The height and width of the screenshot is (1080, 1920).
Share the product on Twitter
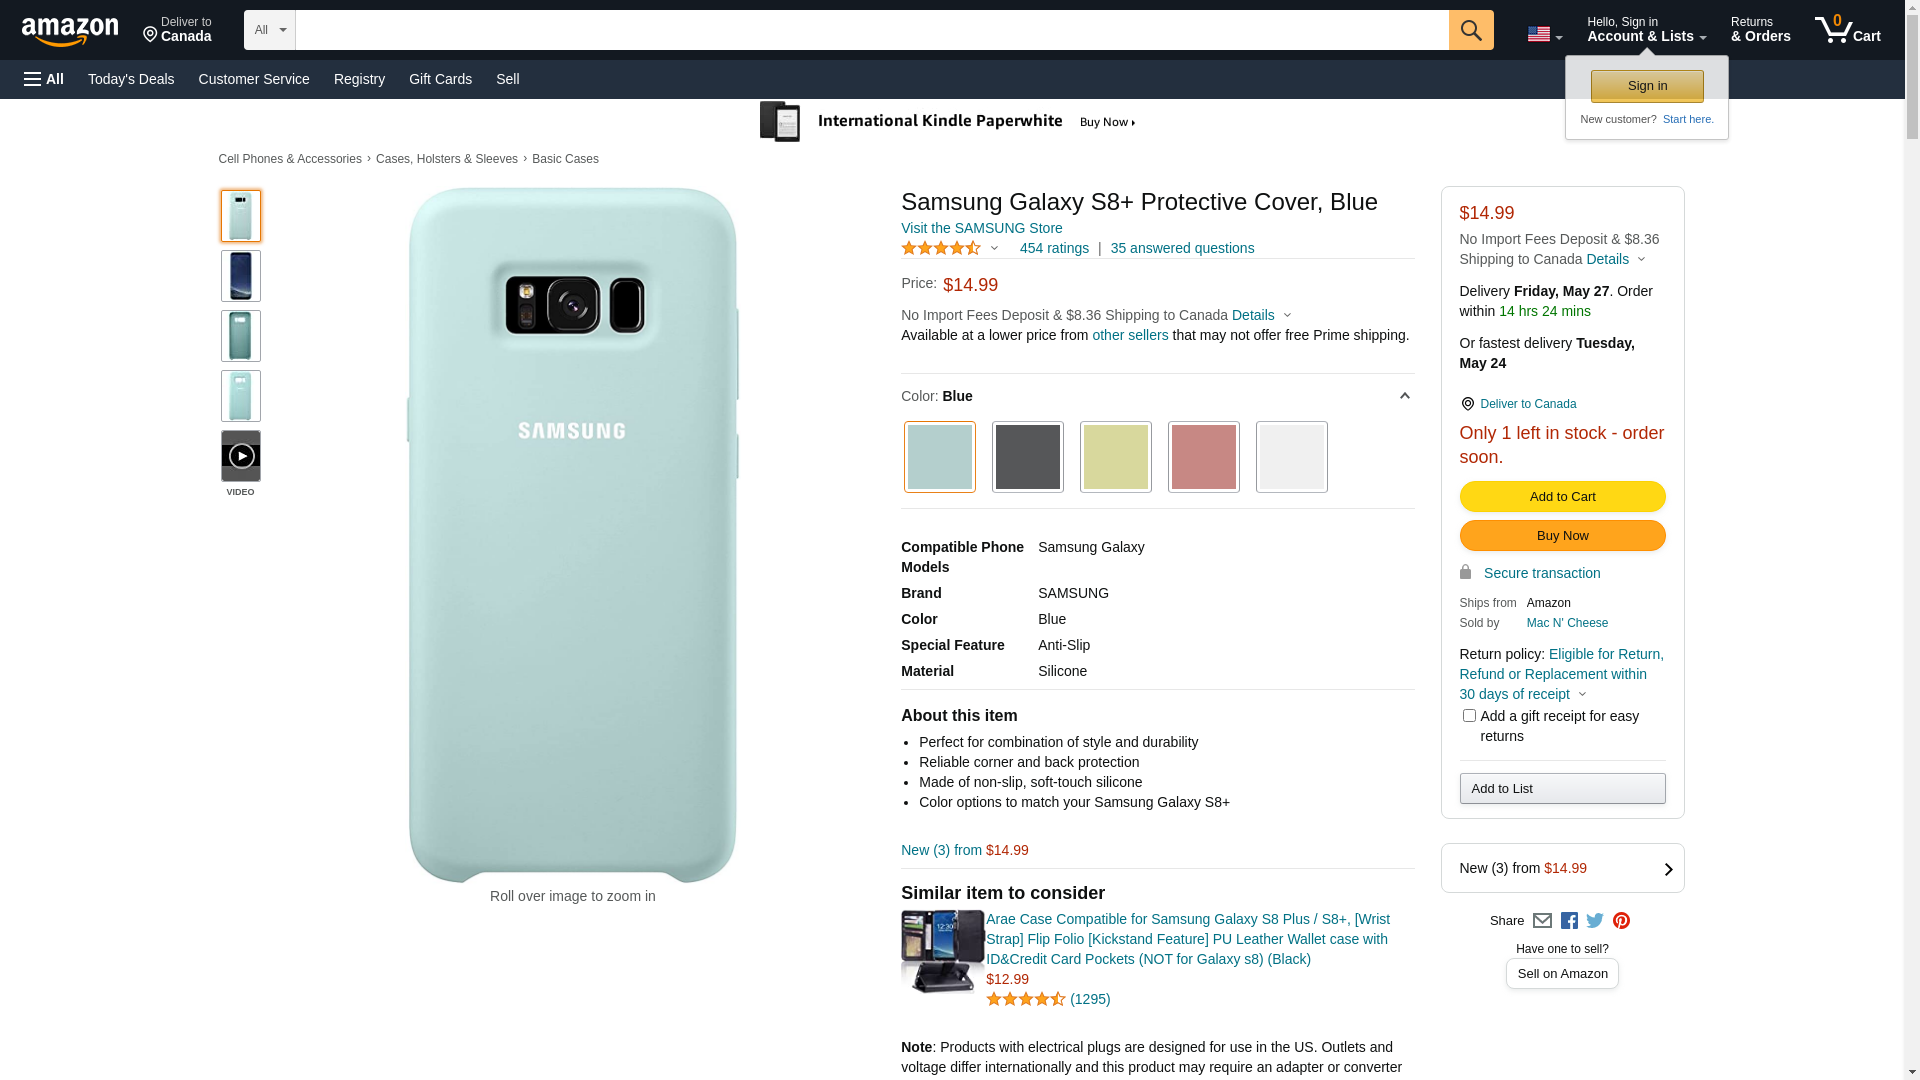click(1595, 921)
